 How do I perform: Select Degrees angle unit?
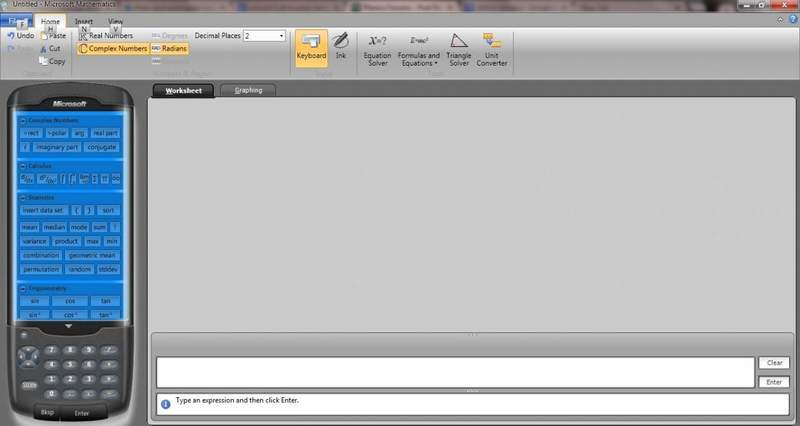point(169,36)
